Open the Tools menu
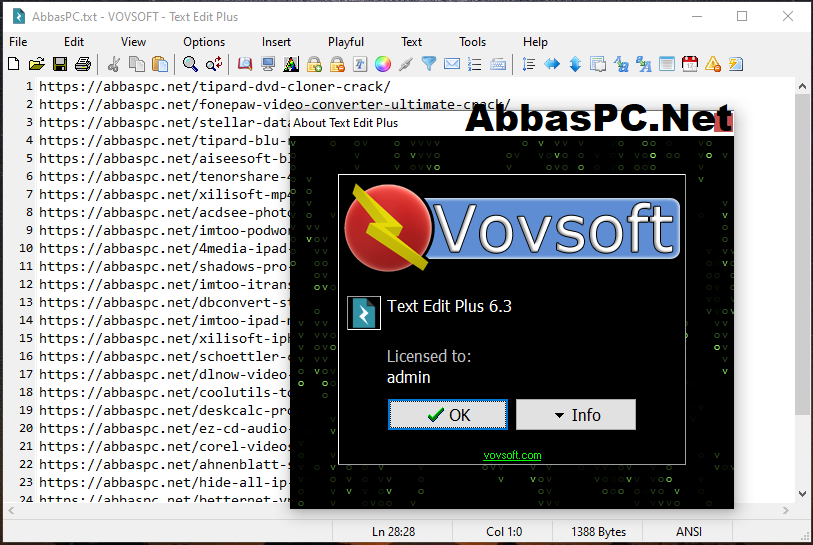Image resolution: width=813 pixels, height=545 pixels. 472,42
